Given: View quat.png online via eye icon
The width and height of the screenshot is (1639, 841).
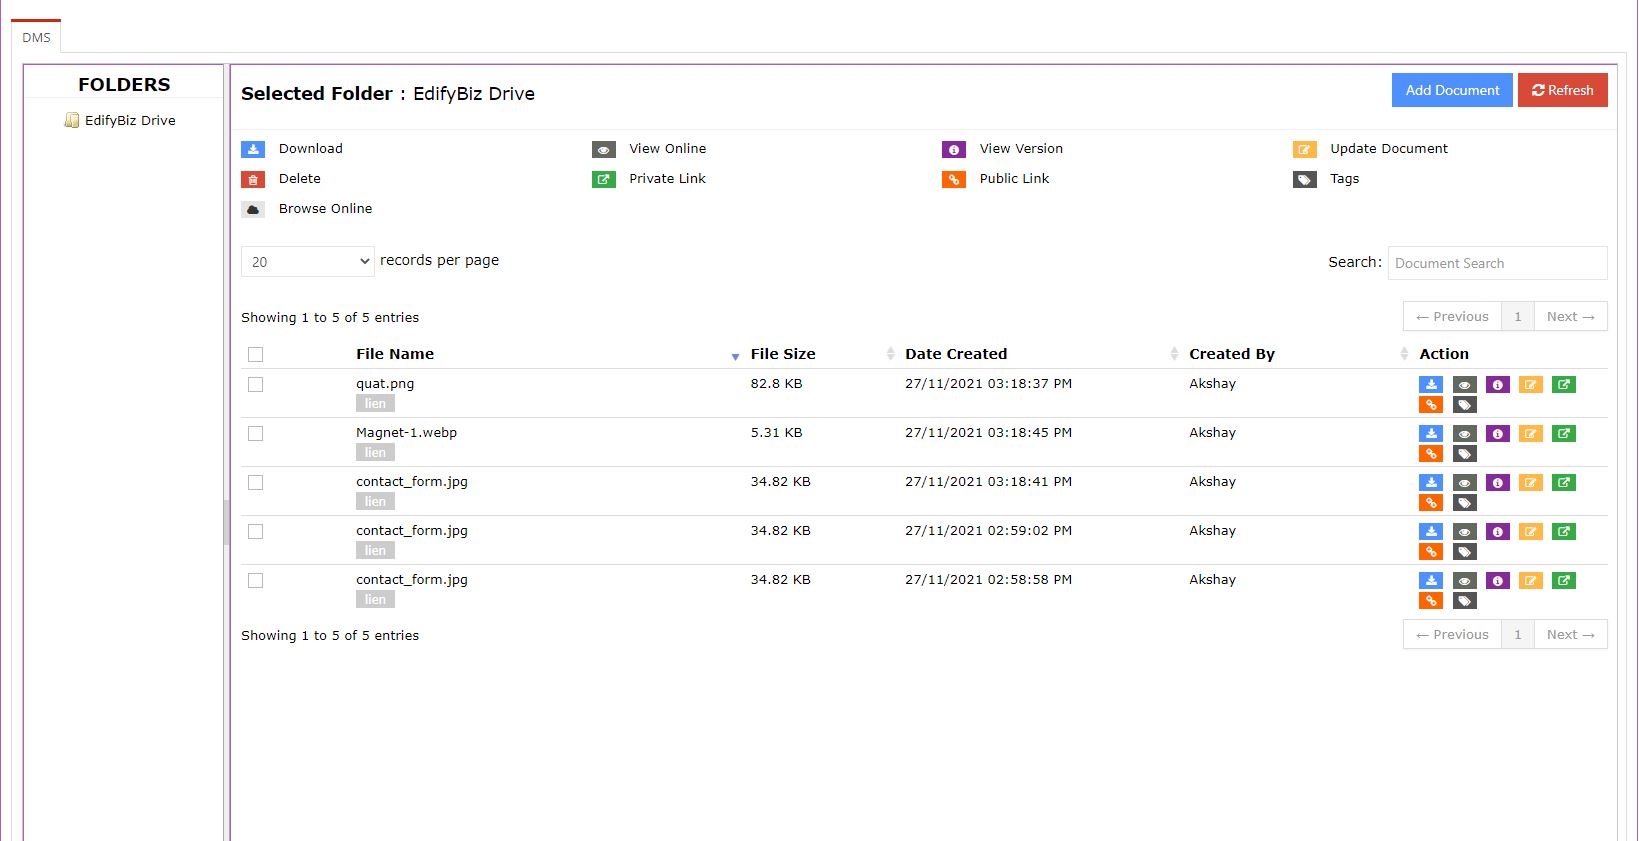Looking at the screenshot, I should point(1464,384).
